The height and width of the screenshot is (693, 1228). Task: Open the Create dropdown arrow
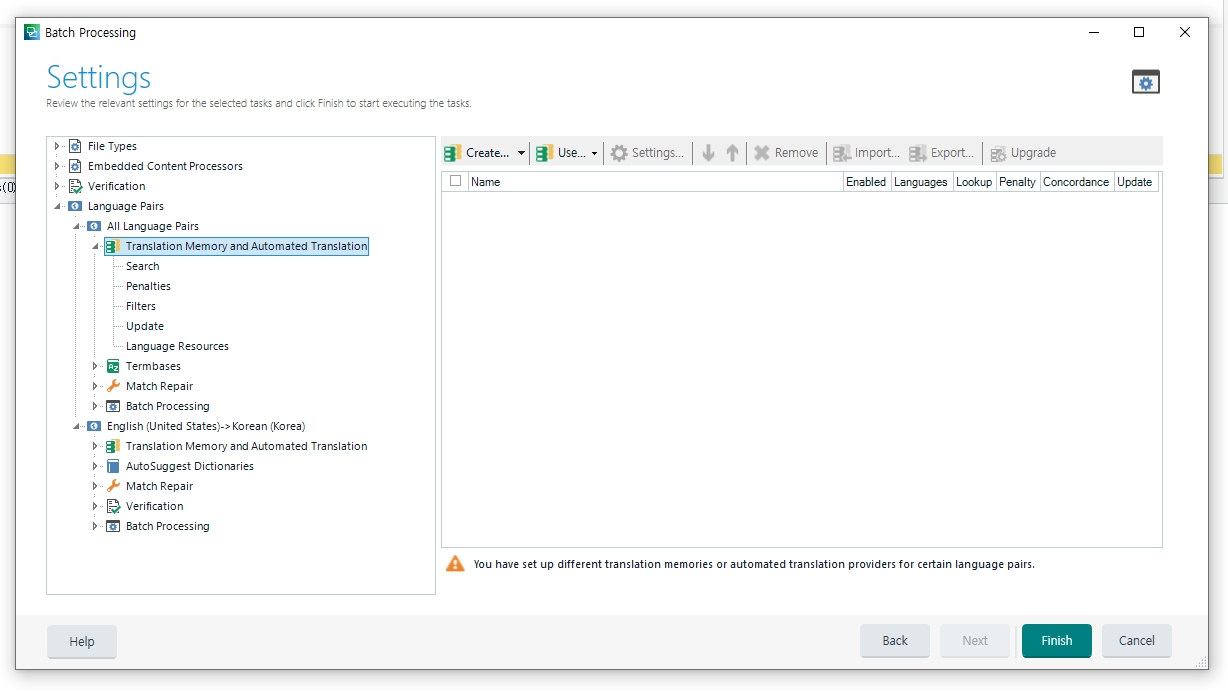pos(521,153)
